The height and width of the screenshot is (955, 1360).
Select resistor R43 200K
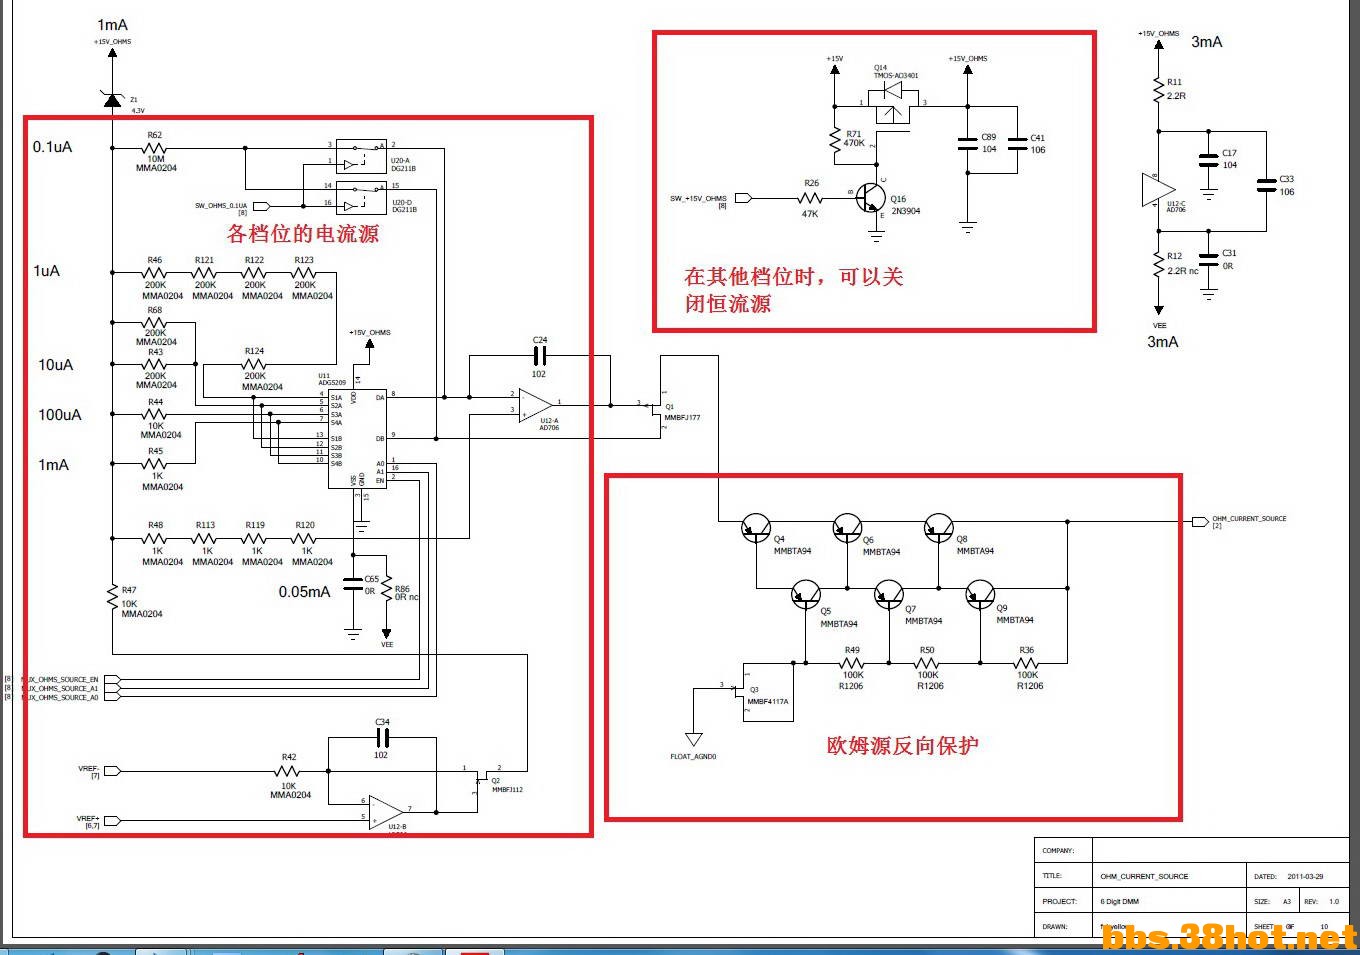[155, 364]
